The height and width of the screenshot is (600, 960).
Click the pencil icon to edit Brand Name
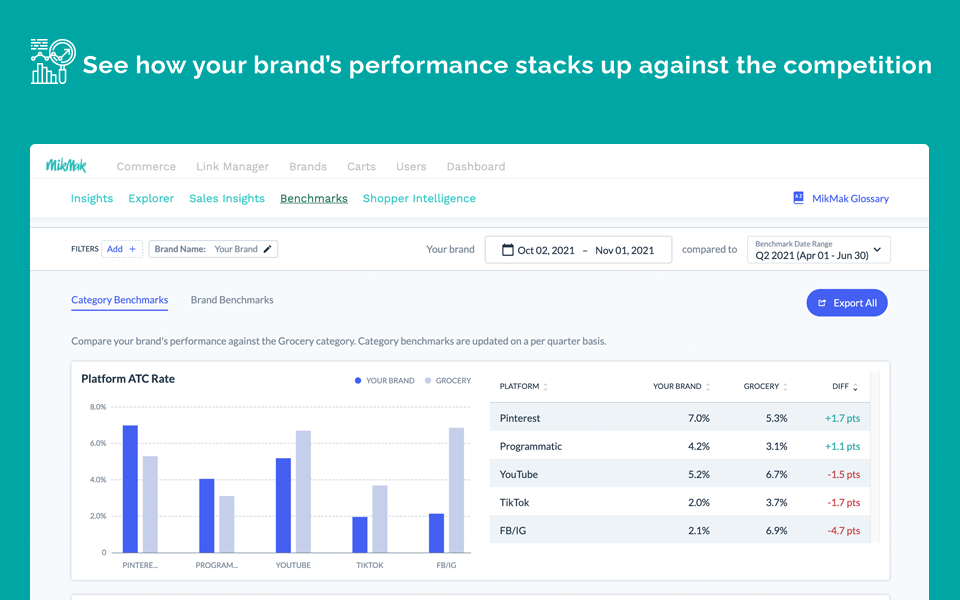[x=267, y=248]
